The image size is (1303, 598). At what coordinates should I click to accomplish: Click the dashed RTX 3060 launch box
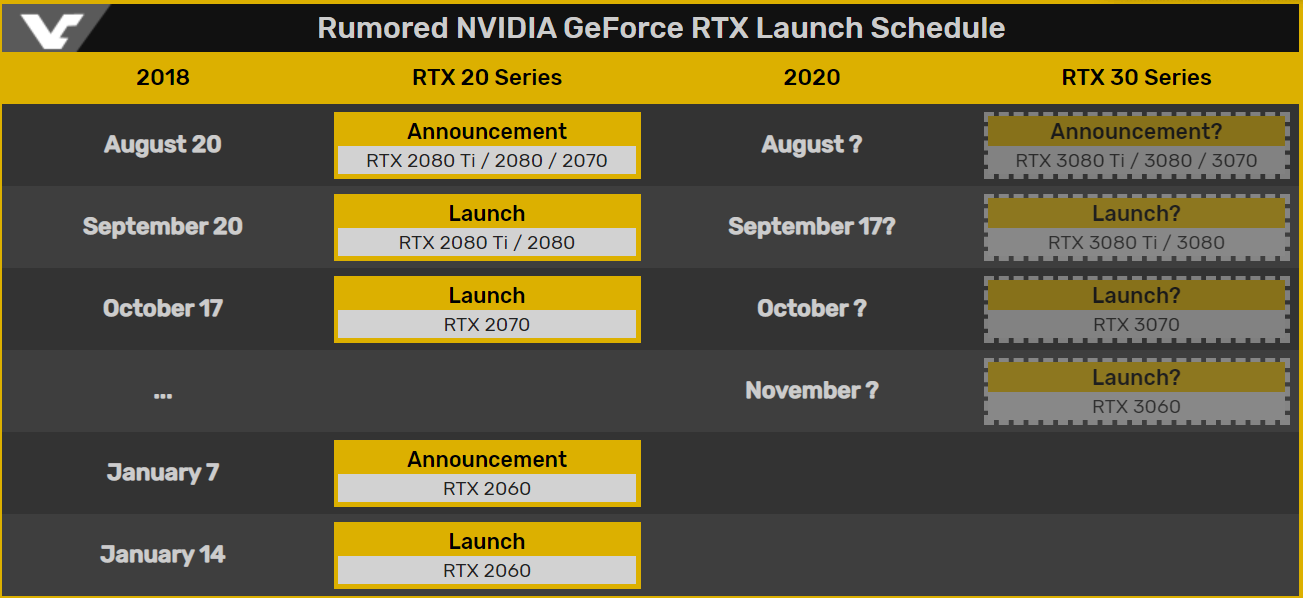(1136, 391)
